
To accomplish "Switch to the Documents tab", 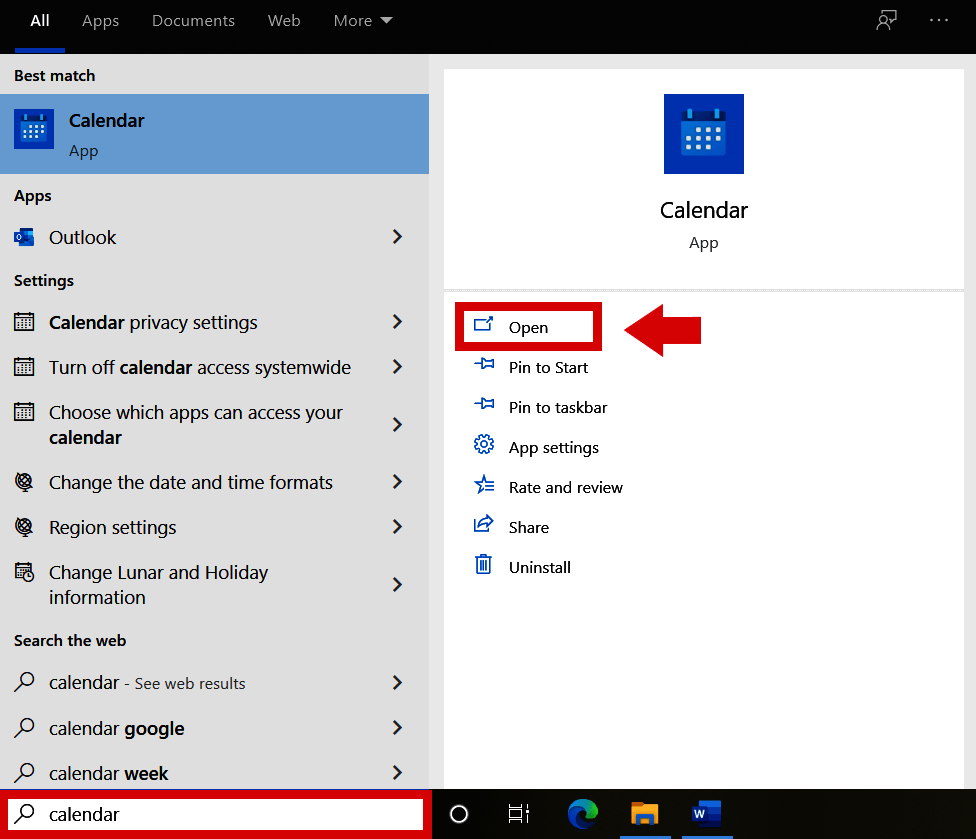I will pos(192,20).
